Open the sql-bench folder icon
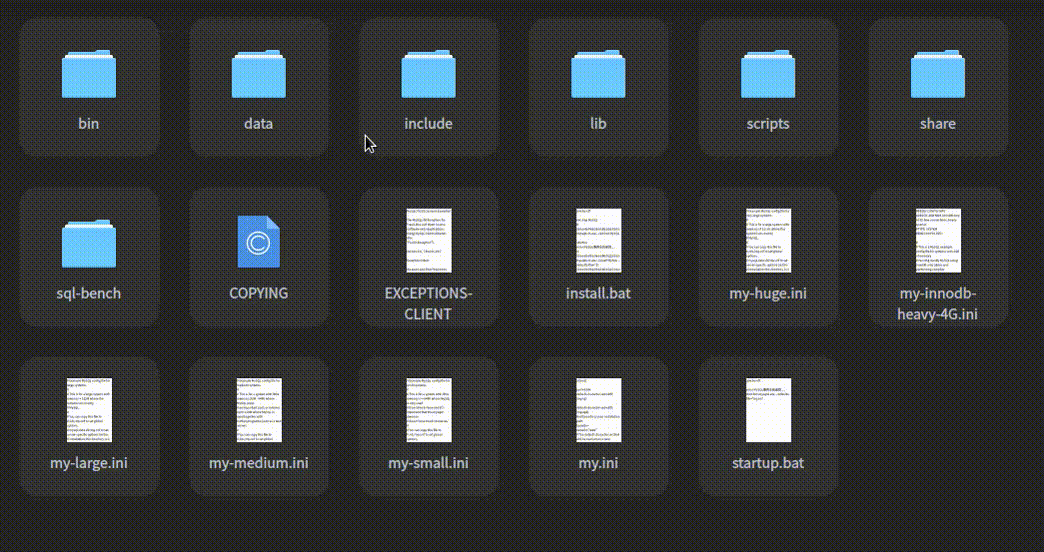Screen dimensions: 1044x552 [89, 244]
